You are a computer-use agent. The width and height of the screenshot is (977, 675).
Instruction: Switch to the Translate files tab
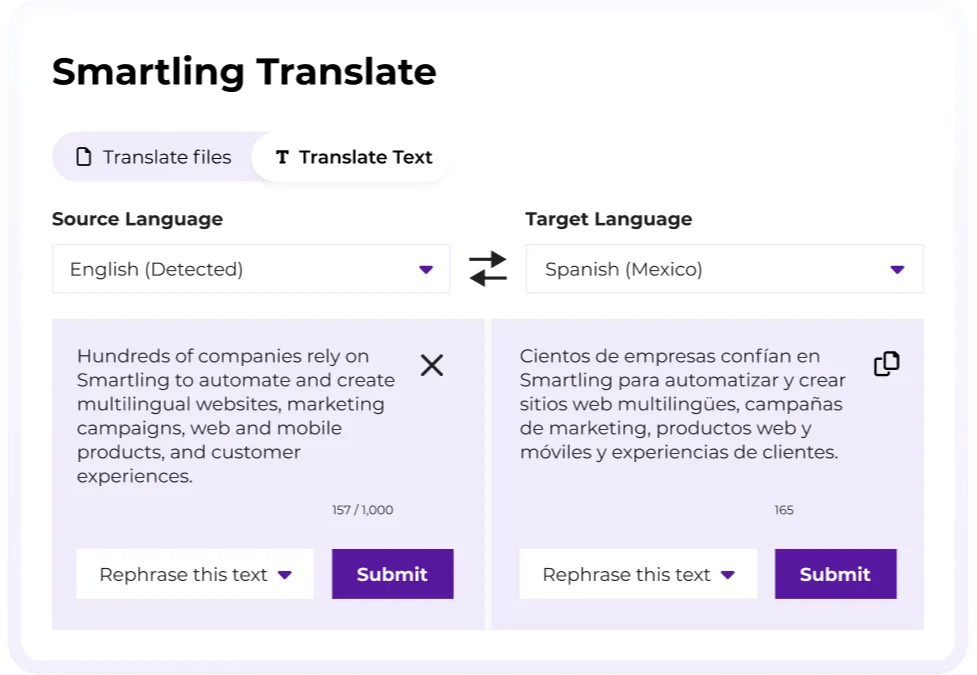pos(155,157)
